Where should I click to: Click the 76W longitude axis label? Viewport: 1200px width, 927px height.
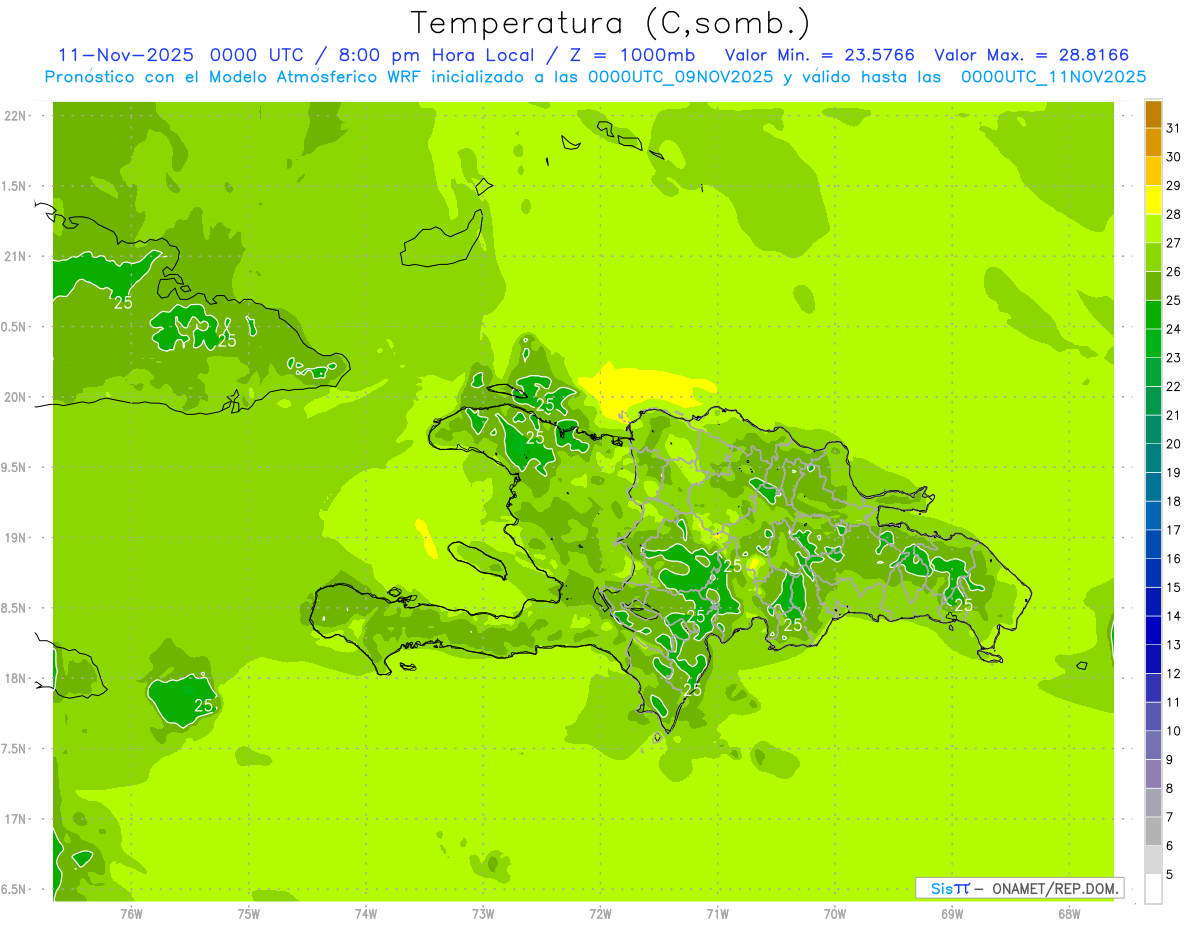tap(131, 914)
